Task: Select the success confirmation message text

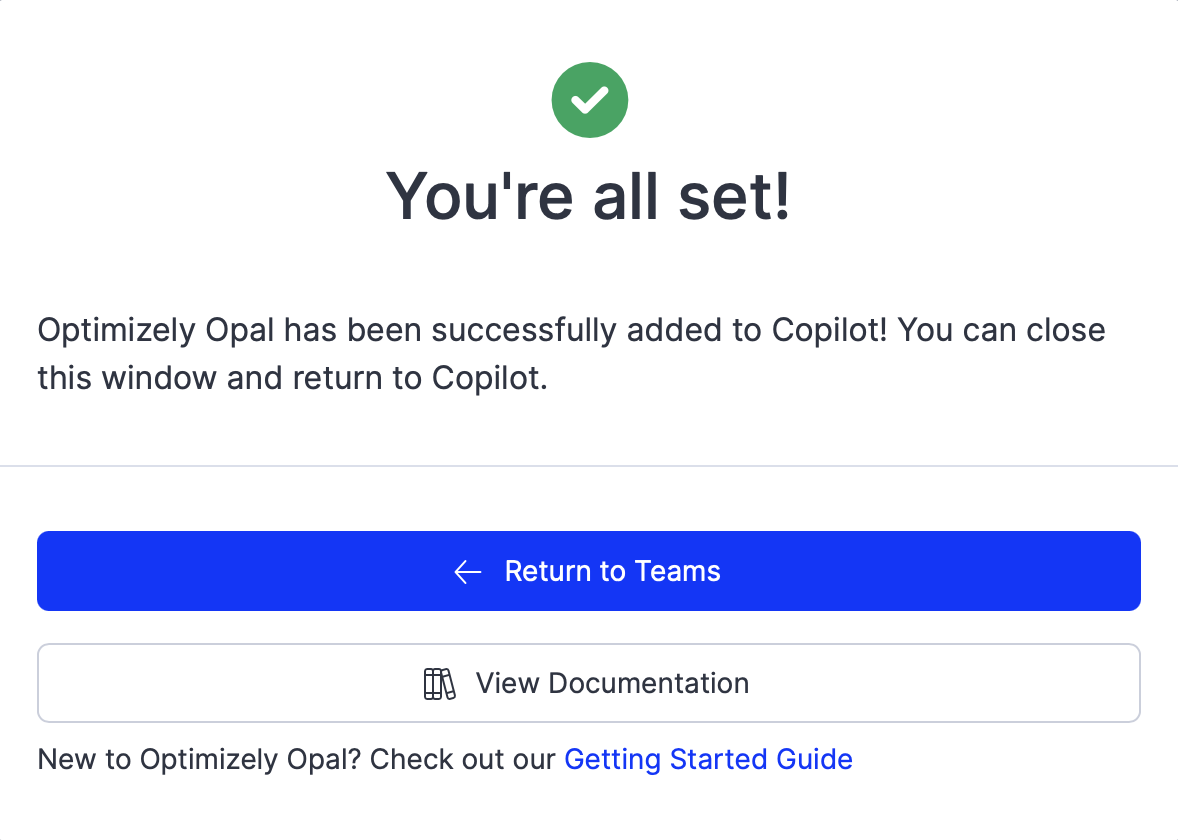Action: (572, 353)
